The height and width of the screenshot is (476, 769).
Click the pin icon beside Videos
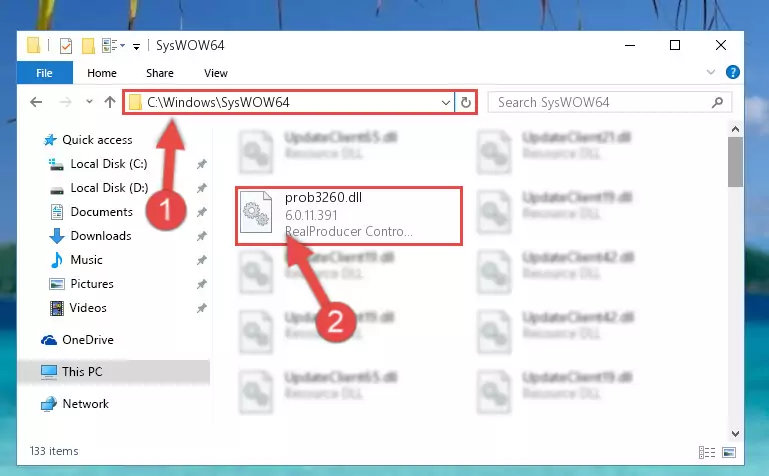tap(202, 308)
